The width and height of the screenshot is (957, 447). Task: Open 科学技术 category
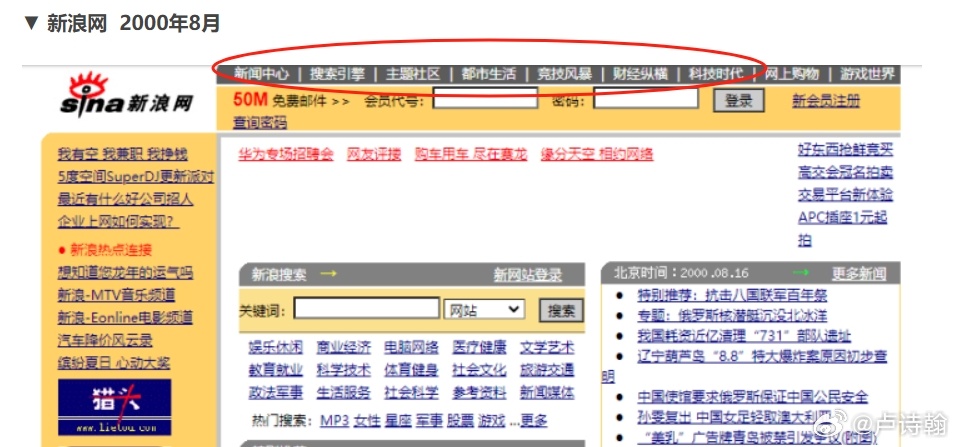coord(344,370)
